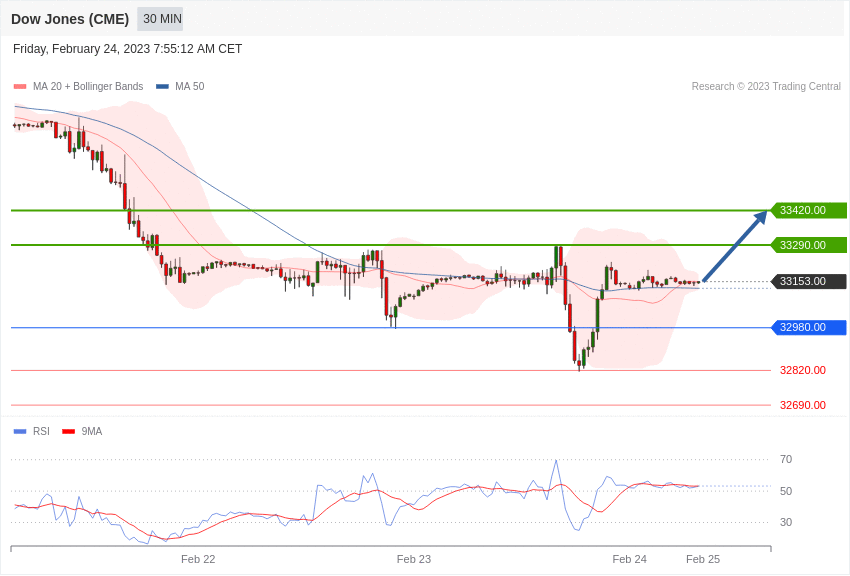850x576 pixels.
Task: Click the date 'Friday, February 24, 2023 7:55:12 AM CET'
Action: pyautogui.click(x=127, y=49)
